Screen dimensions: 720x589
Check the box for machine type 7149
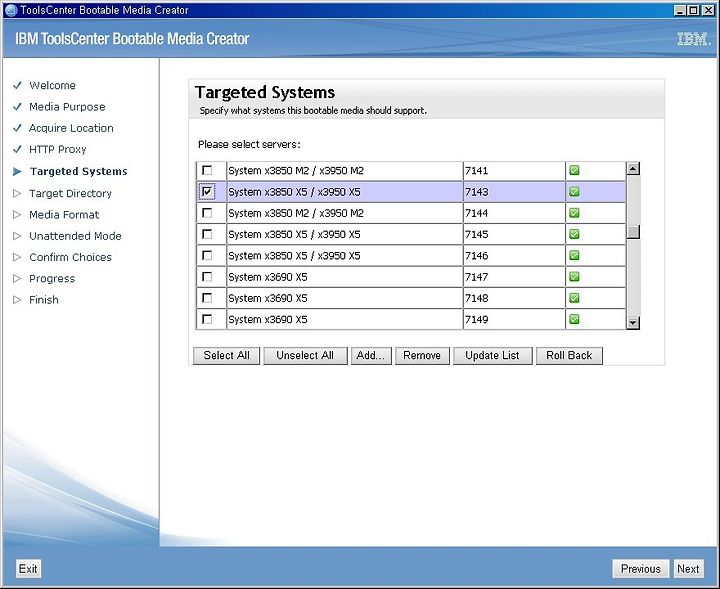point(207,319)
